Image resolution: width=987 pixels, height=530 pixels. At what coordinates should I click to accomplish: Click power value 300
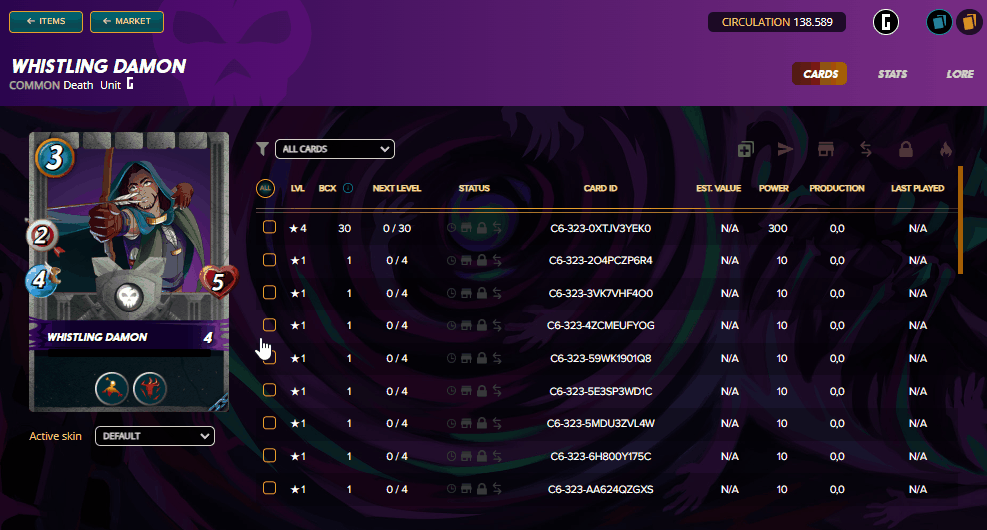point(777,228)
